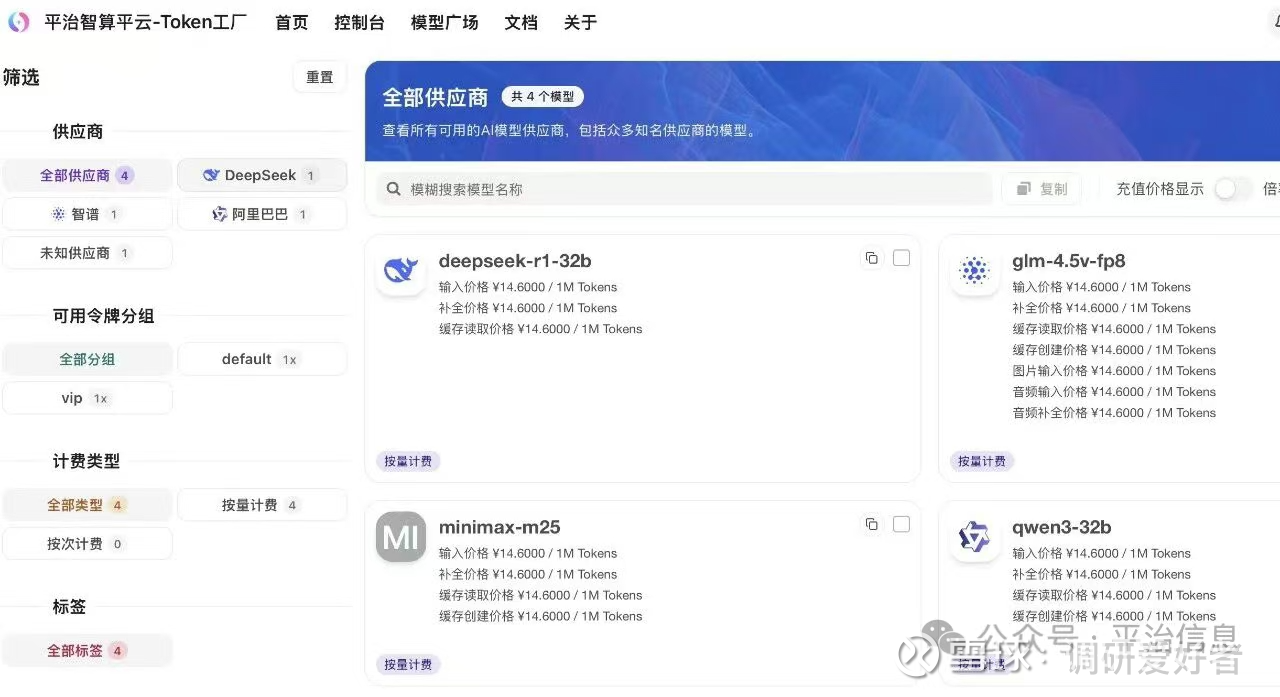This screenshot has width=1280, height=697.
Task: Check the deepseek-r1-32b selection checkbox
Action: (x=901, y=258)
